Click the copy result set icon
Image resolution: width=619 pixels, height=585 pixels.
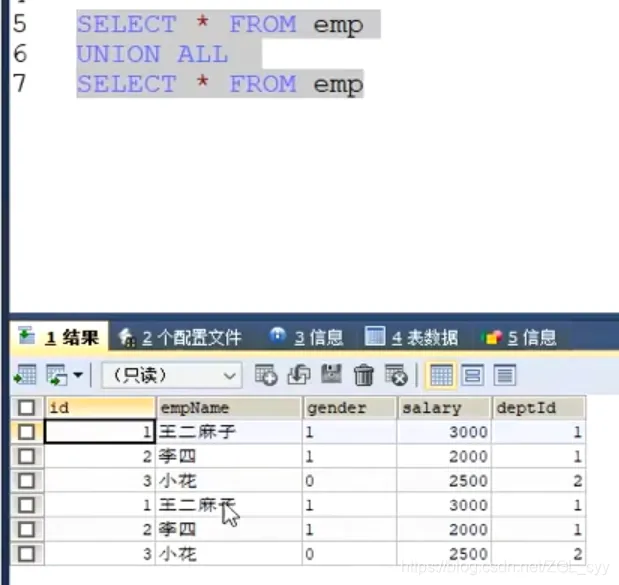point(56,375)
